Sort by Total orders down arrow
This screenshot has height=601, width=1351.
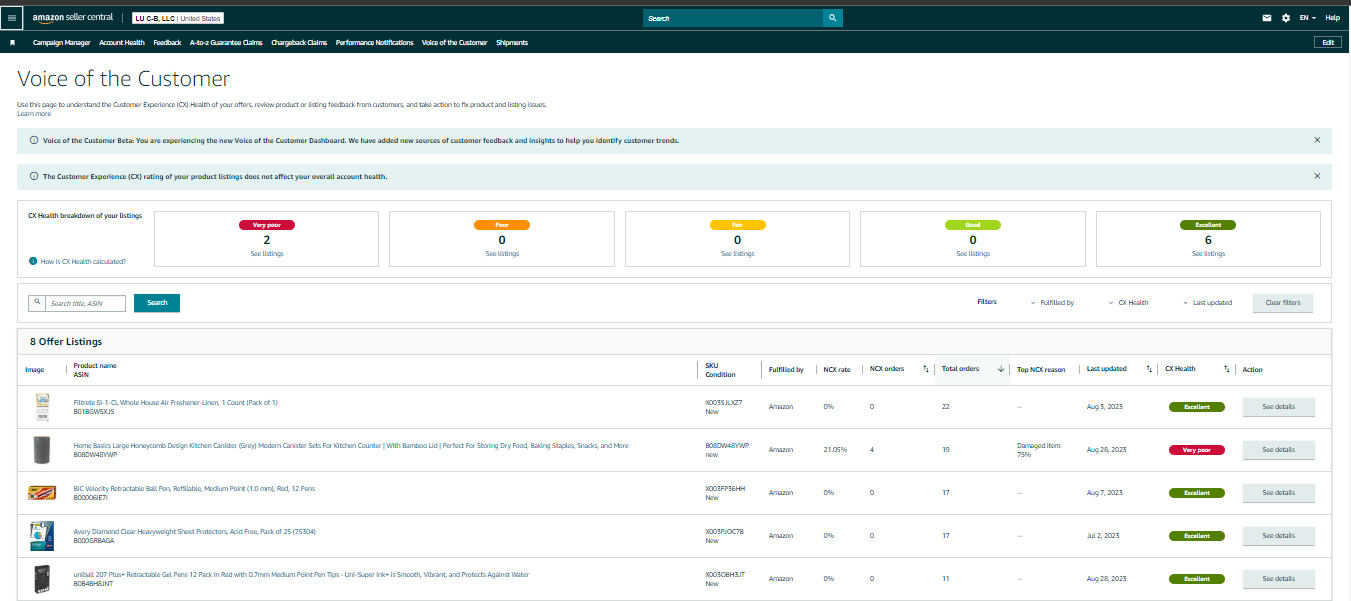click(1001, 369)
